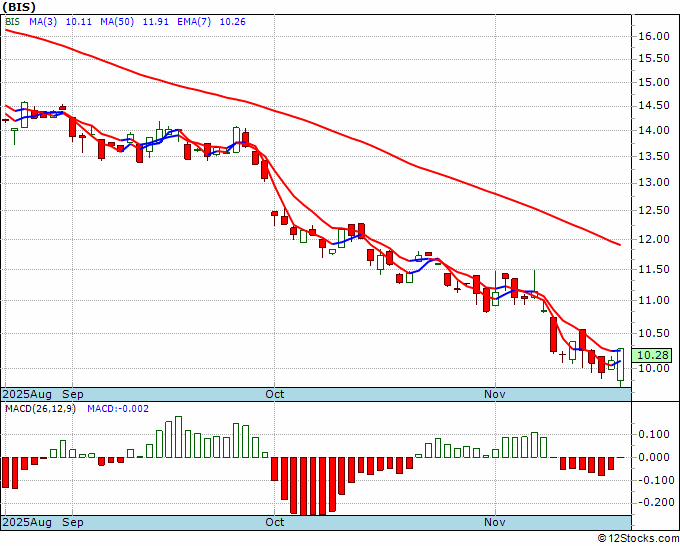
Task: Click the MA(3) indicator label
Action: coord(43,21)
